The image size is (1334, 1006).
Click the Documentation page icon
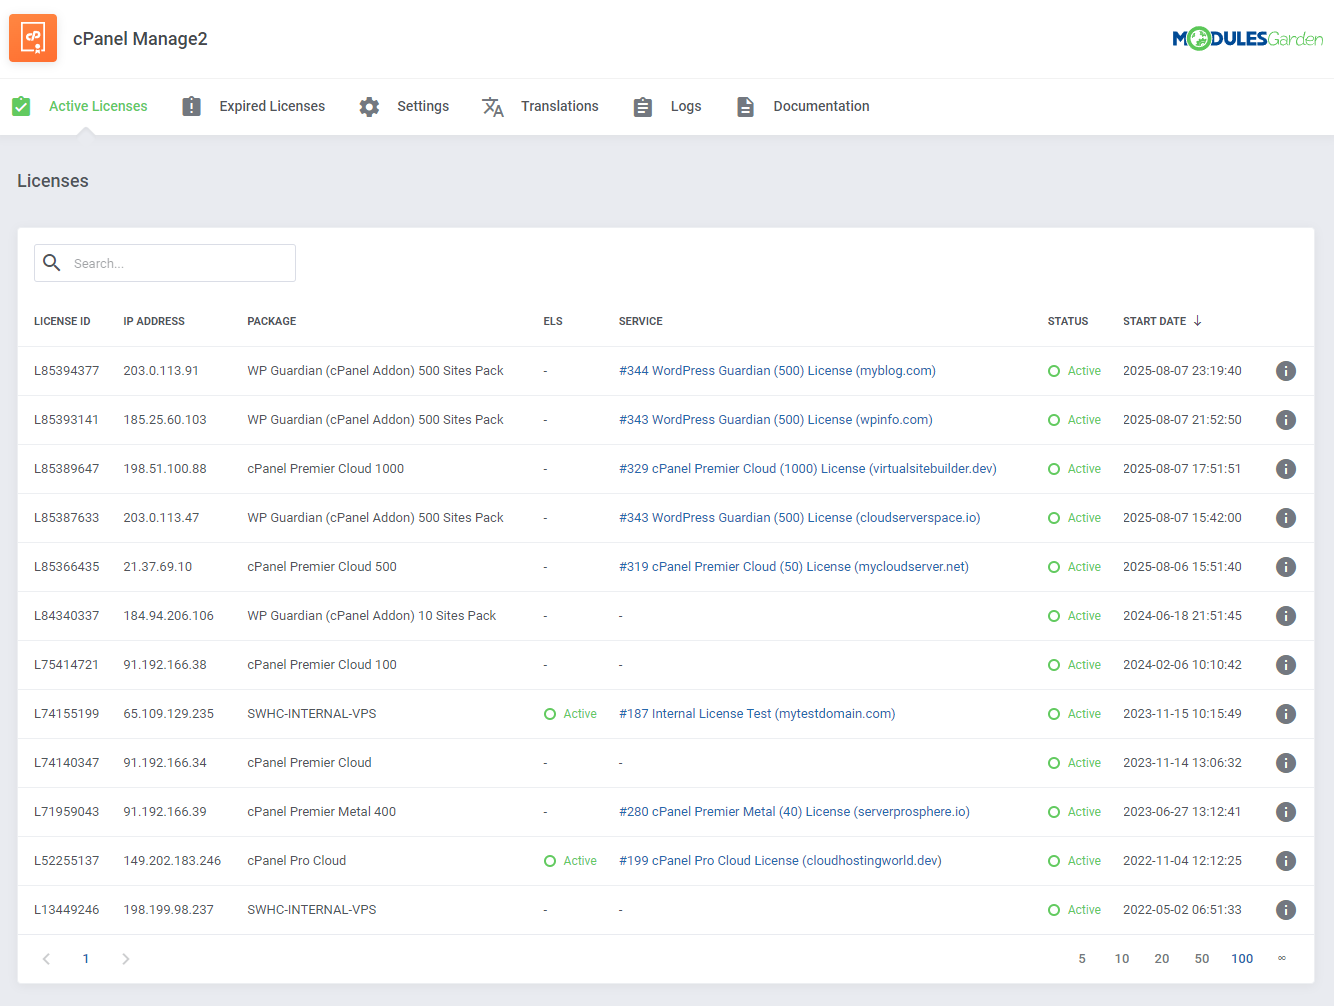746,106
